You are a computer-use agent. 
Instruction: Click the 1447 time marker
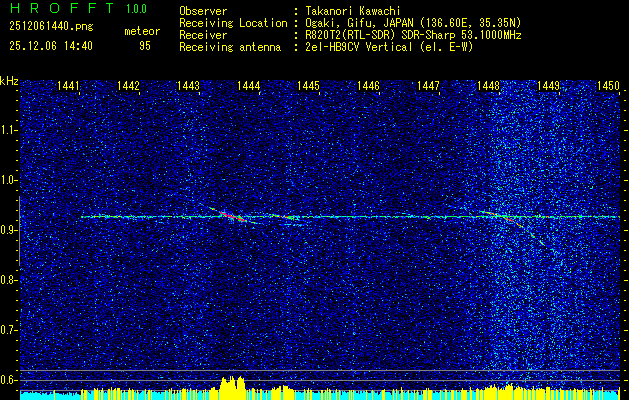pyautogui.click(x=428, y=85)
